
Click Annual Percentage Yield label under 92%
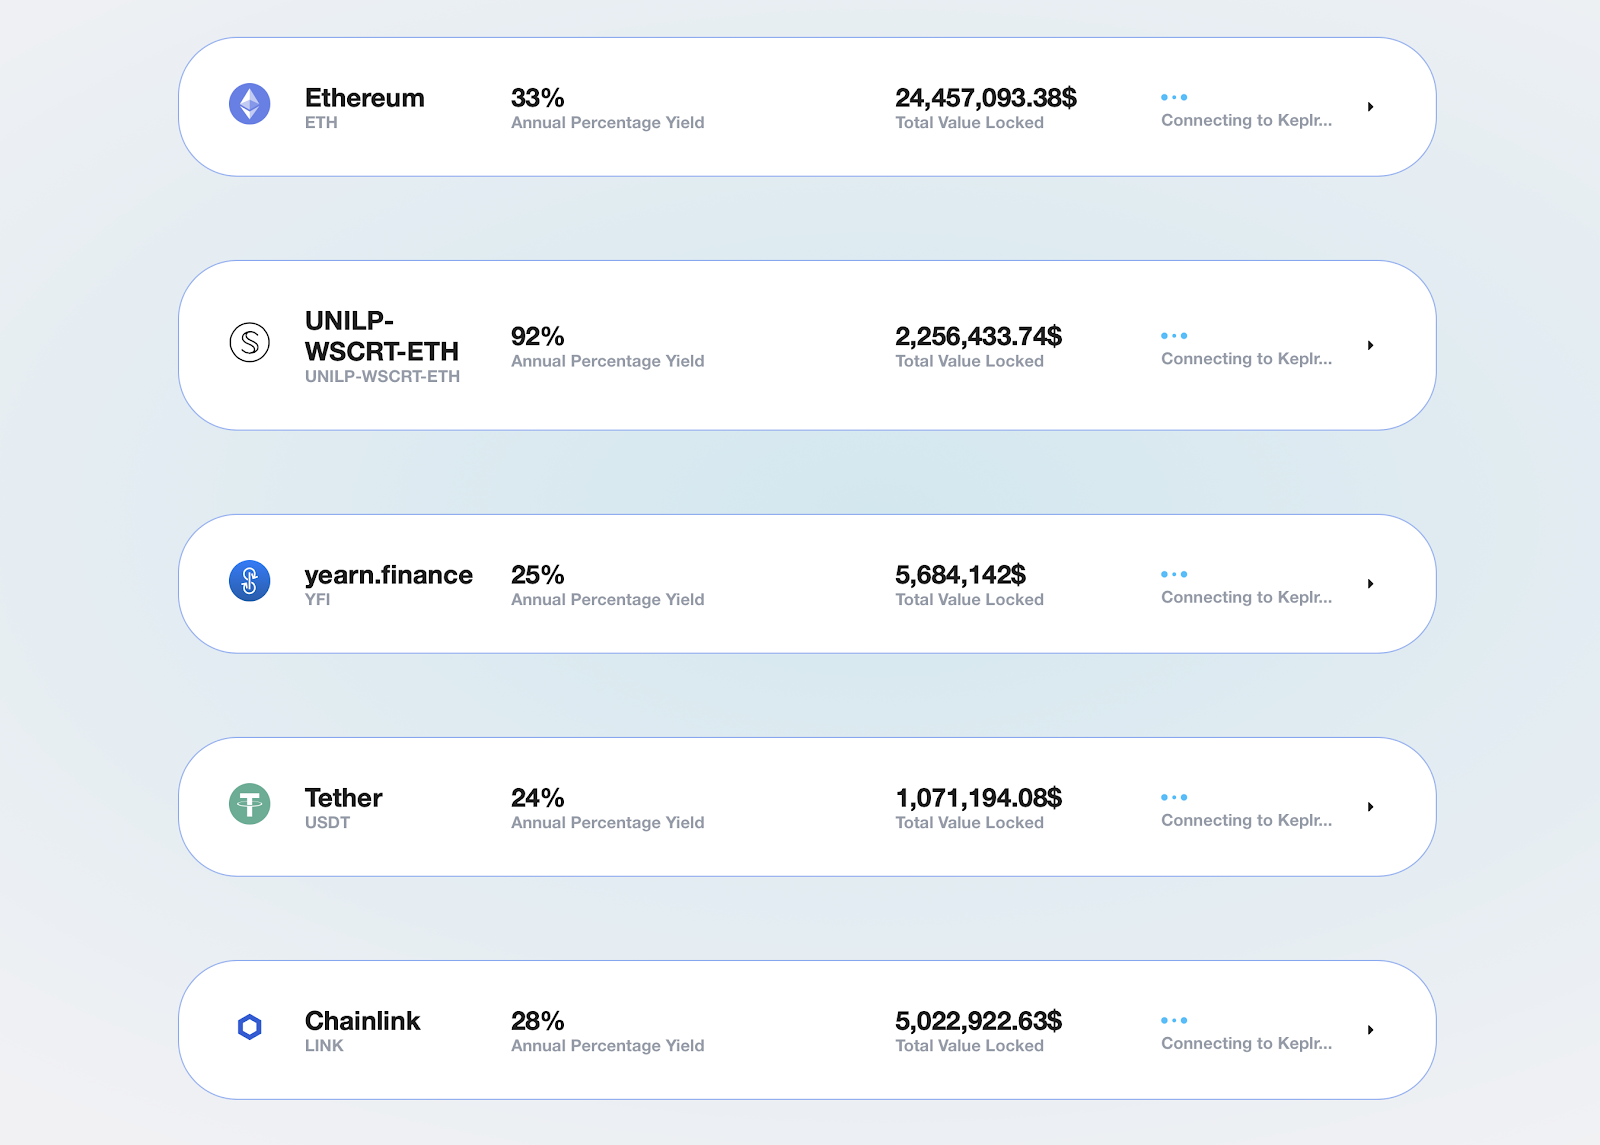(x=608, y=361)
